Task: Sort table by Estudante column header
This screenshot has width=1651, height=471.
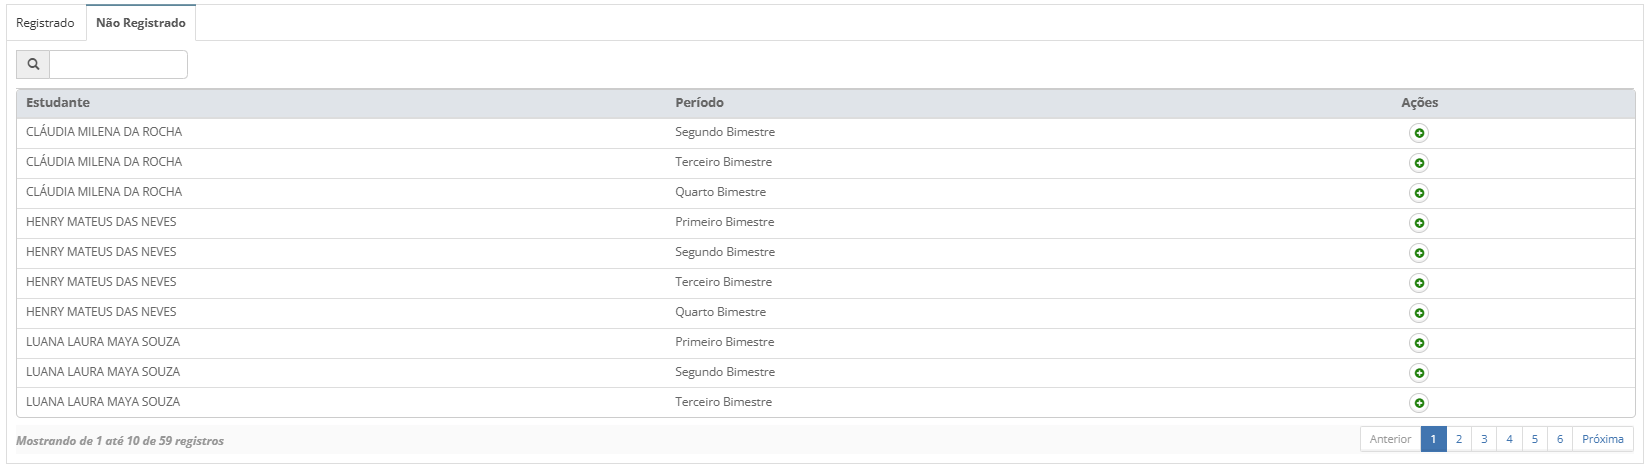Action: pyautogui.click(x=58, y=103)
